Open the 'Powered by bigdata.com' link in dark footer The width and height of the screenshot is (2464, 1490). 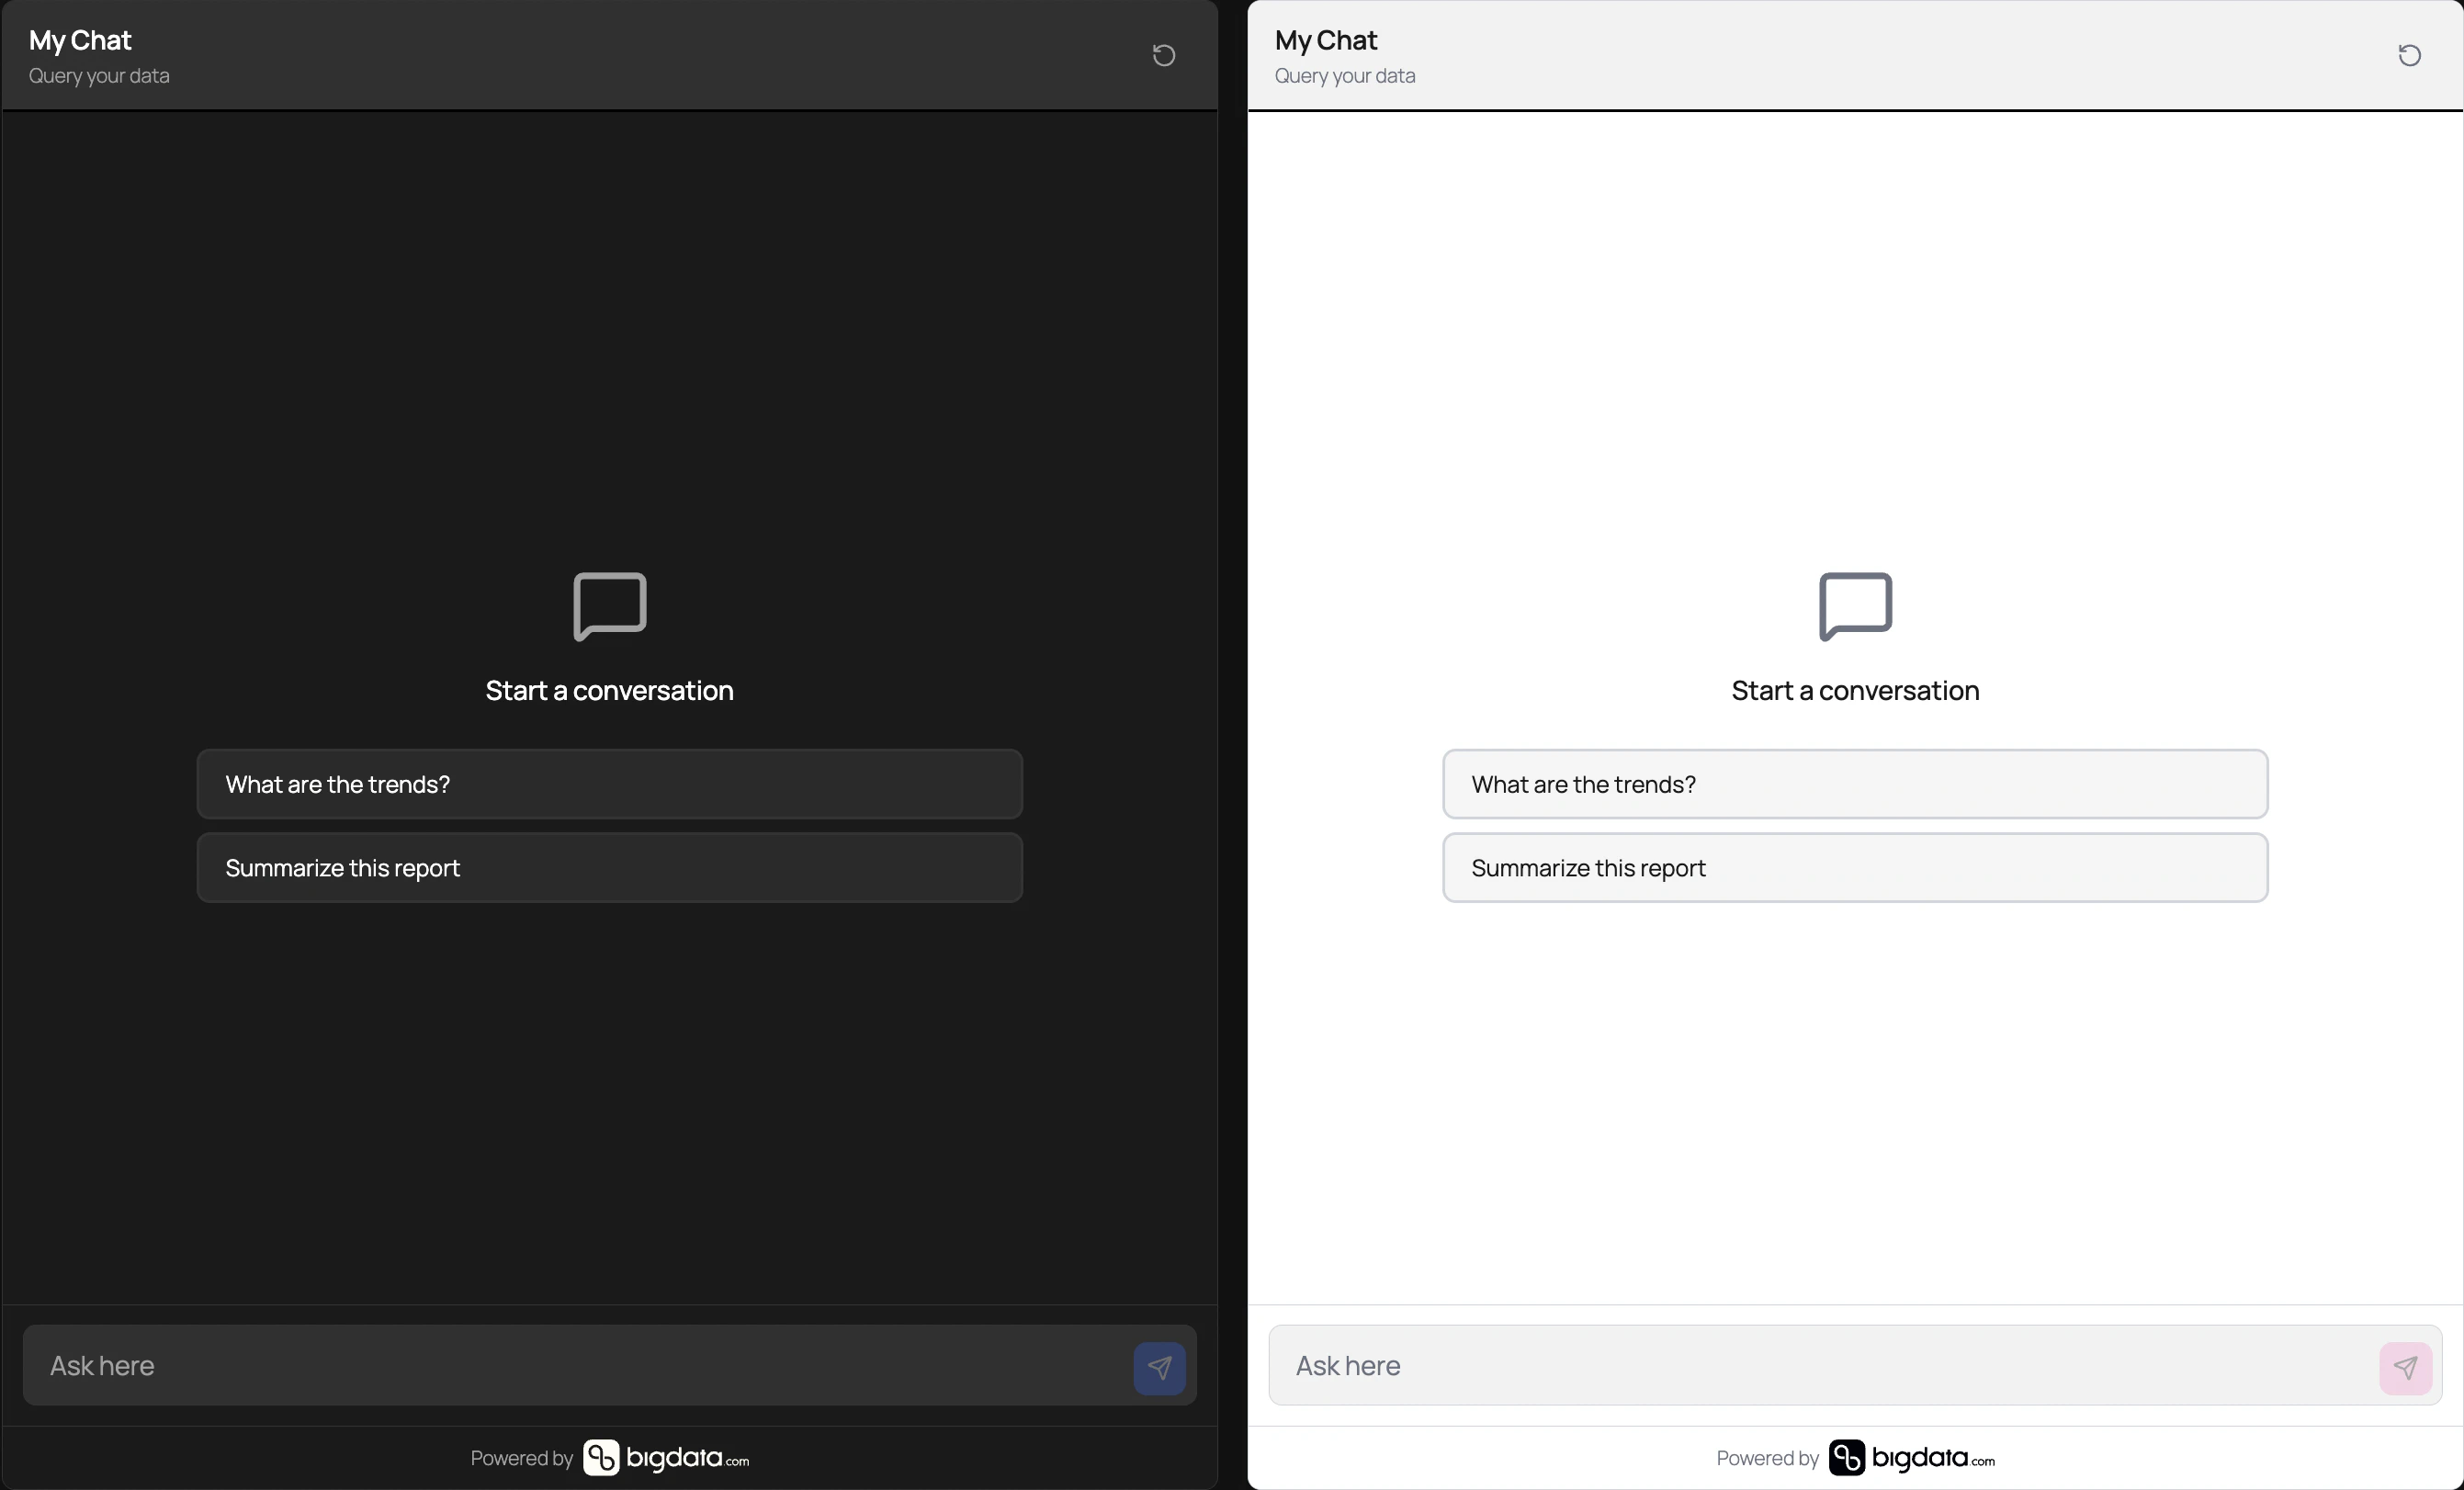(x=609, y=1457)
